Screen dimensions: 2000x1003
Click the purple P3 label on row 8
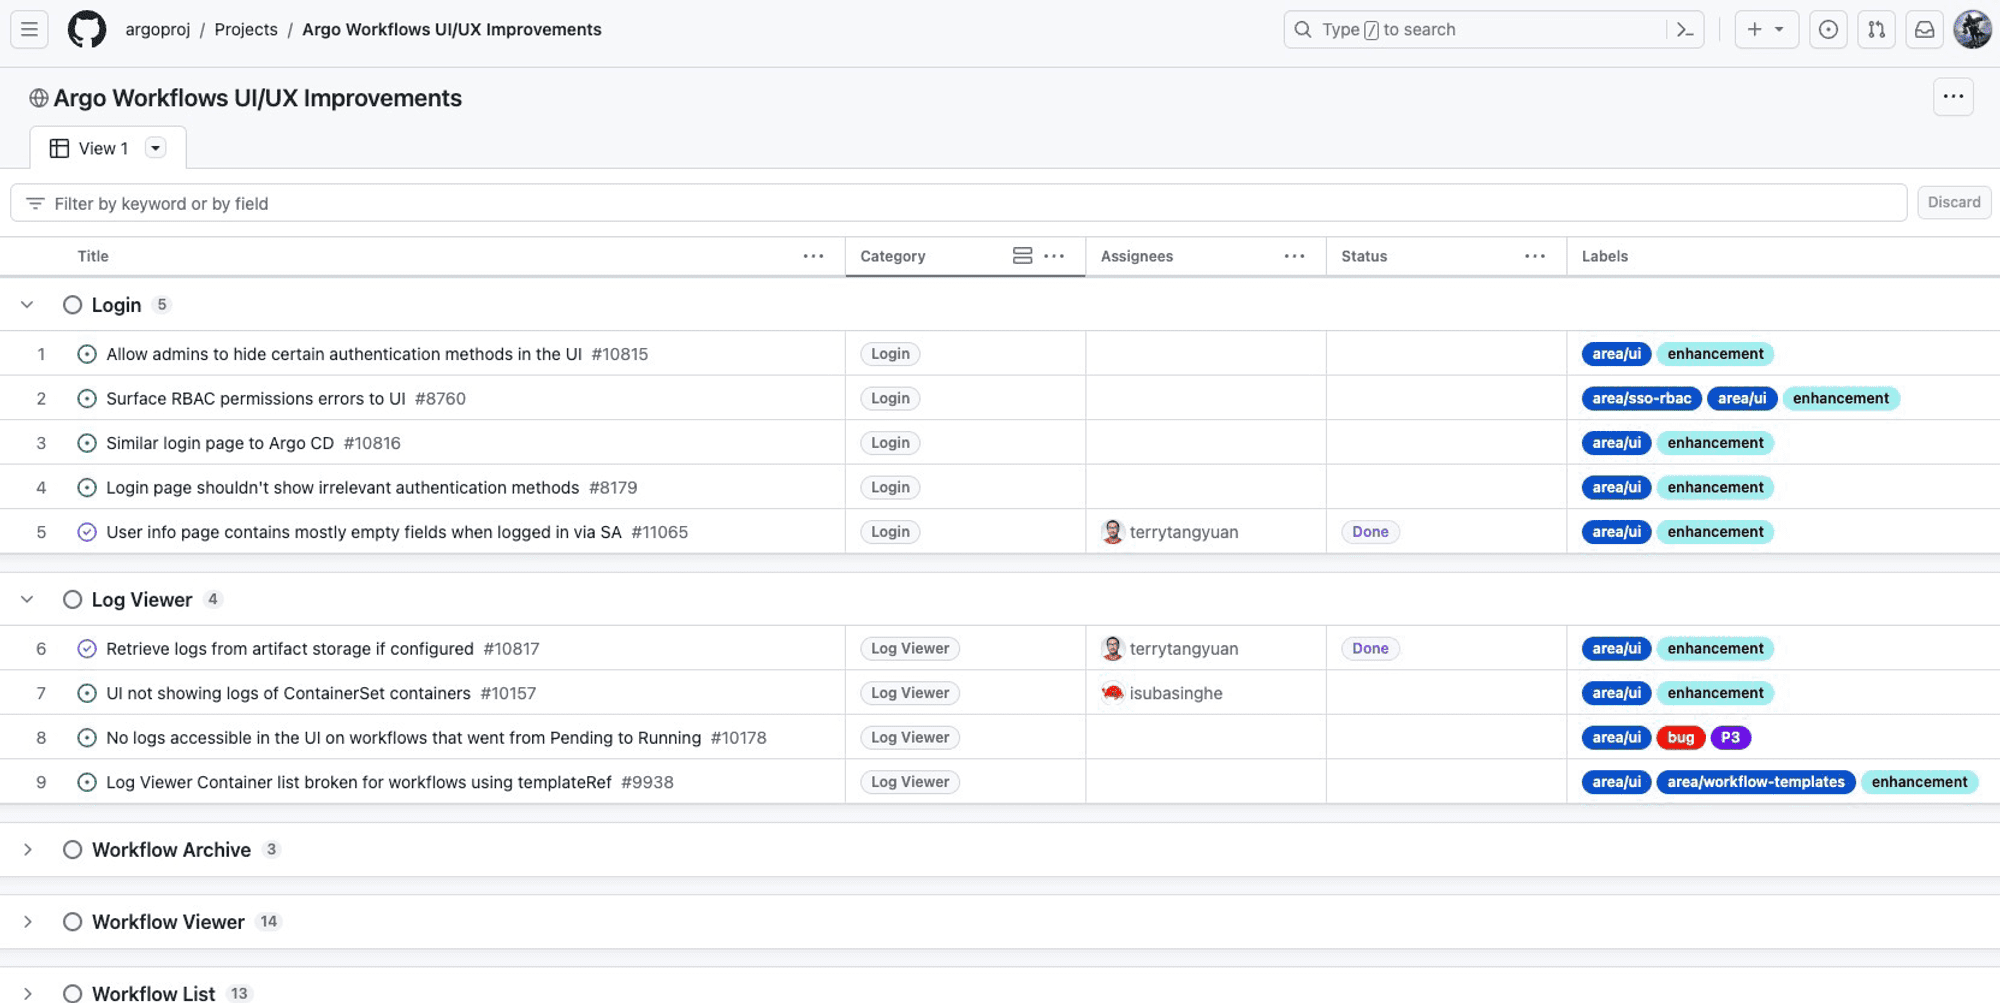[1730, 737]
